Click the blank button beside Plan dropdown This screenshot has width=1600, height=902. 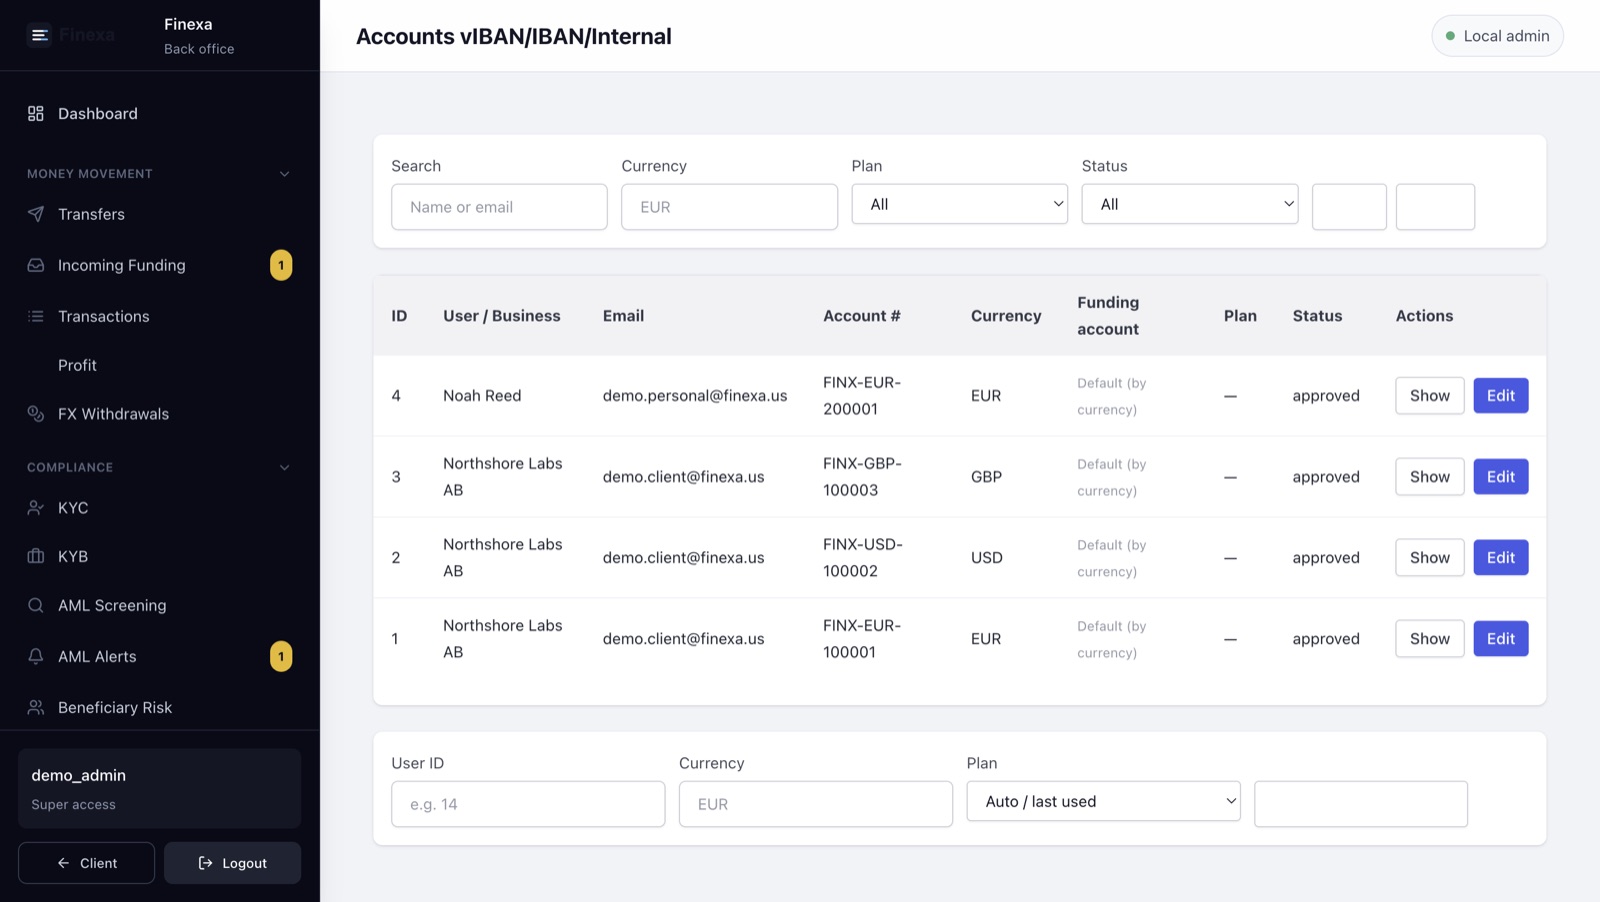coord(1361,804)
